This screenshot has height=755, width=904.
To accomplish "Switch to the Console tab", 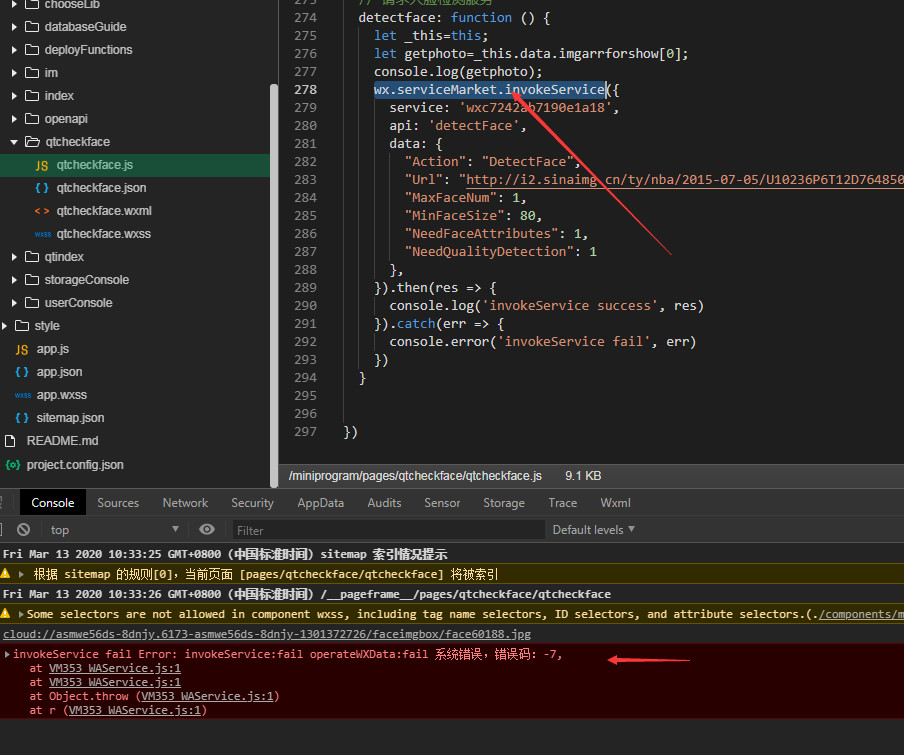I will [x=52, y=503].
